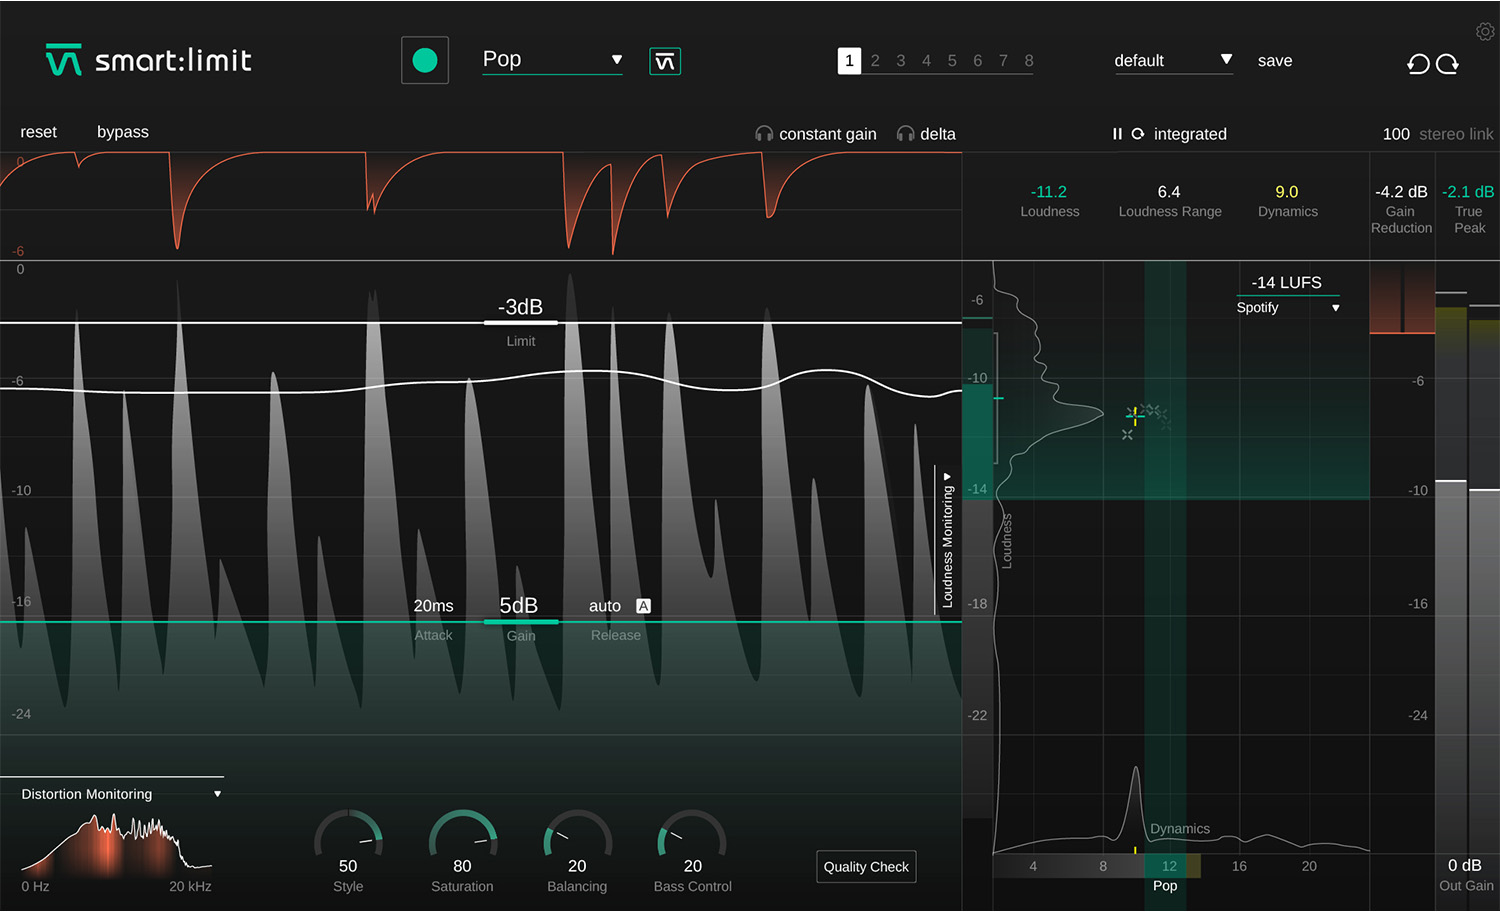The image size is (1500, 912).
Task: Select state slot 3
Action: pos(900,61)
